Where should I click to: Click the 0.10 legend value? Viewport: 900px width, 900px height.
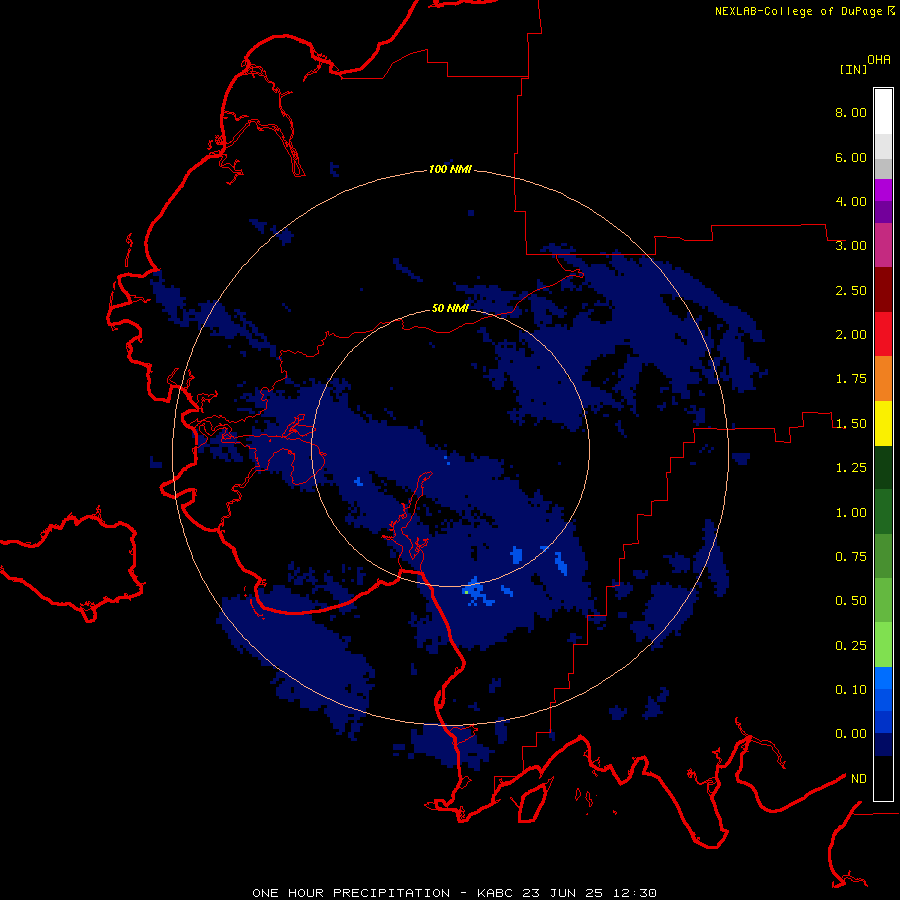(851, 690)
